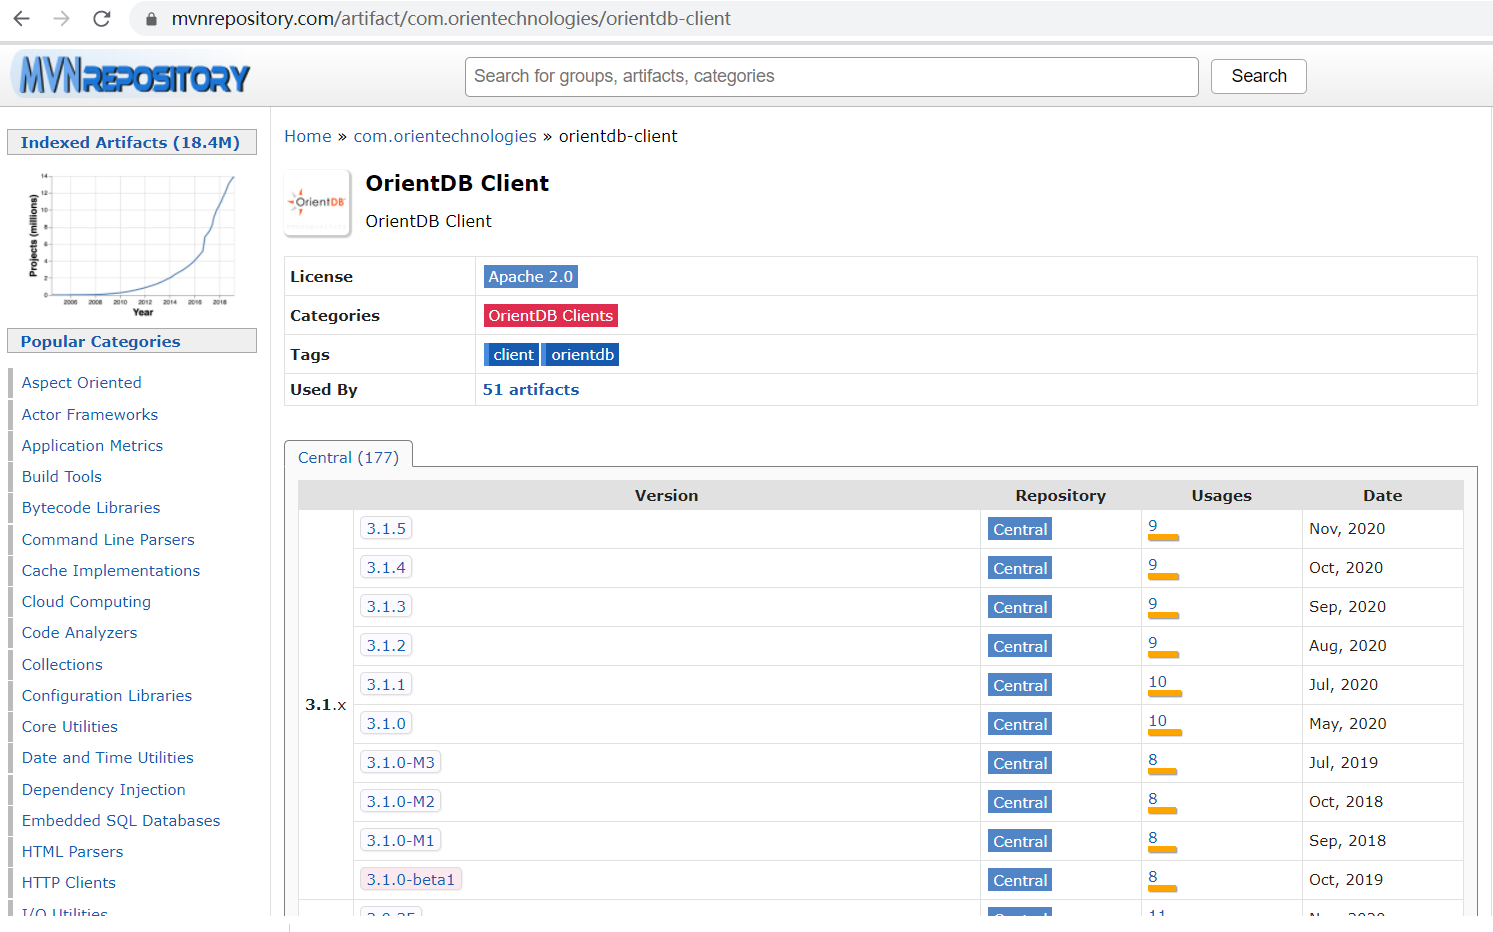1493x932 pixels.
Task: Open Actor Frameworks category
Action: pyautogui.click(x=90, y=414)
